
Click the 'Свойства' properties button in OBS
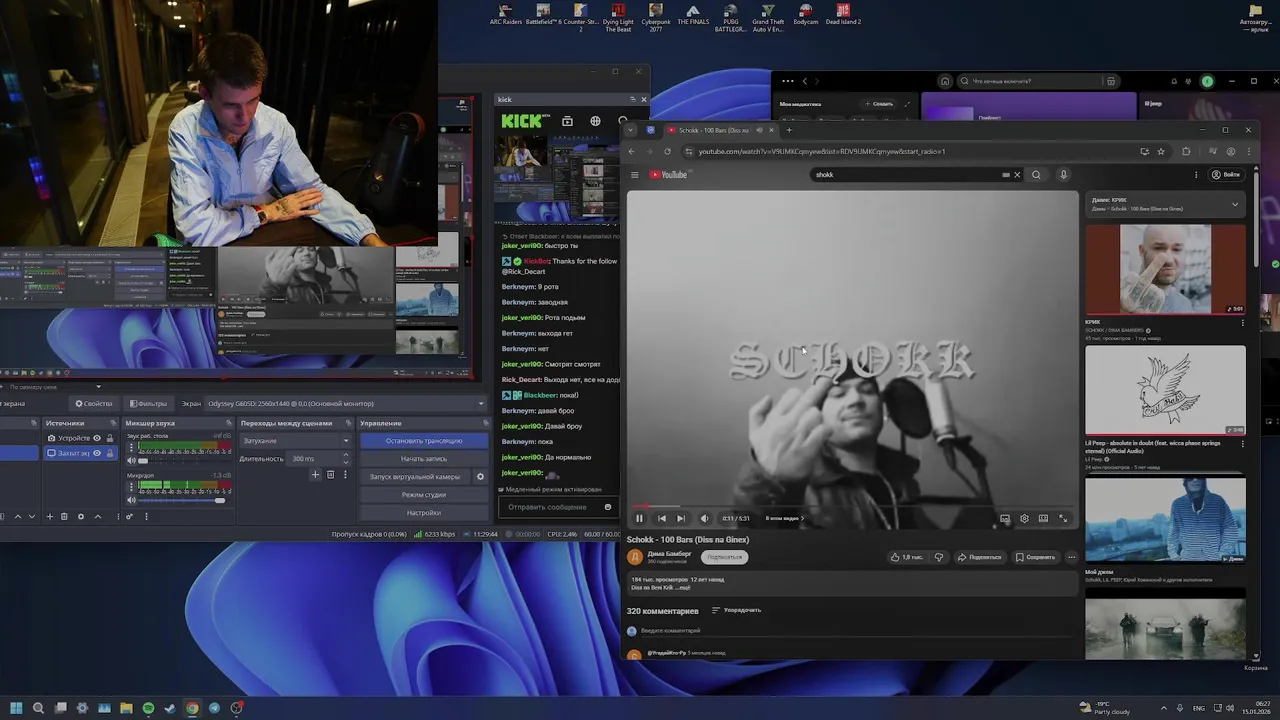point(94,404)
